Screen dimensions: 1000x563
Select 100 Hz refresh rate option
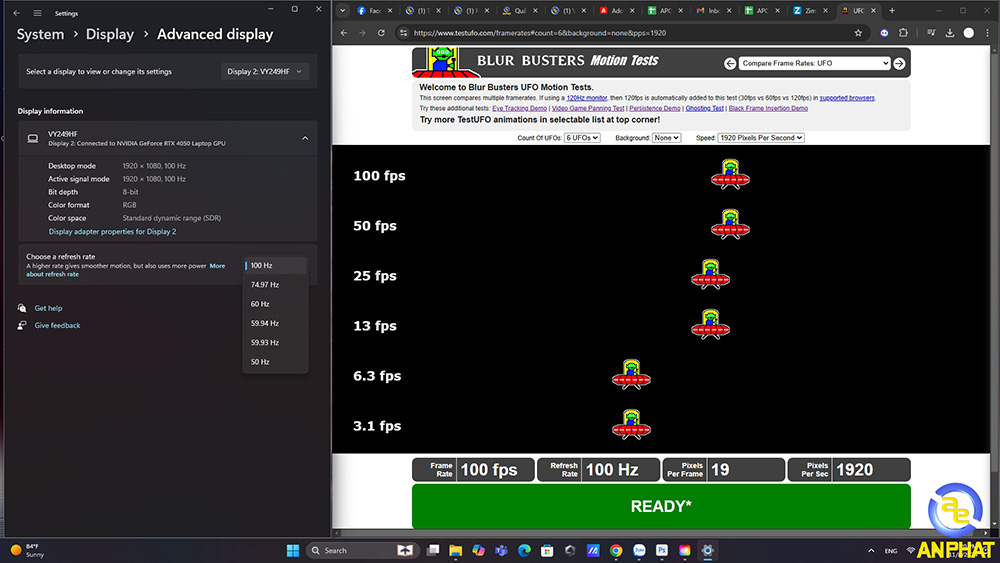pyautogui.click(x=276, y=265)
